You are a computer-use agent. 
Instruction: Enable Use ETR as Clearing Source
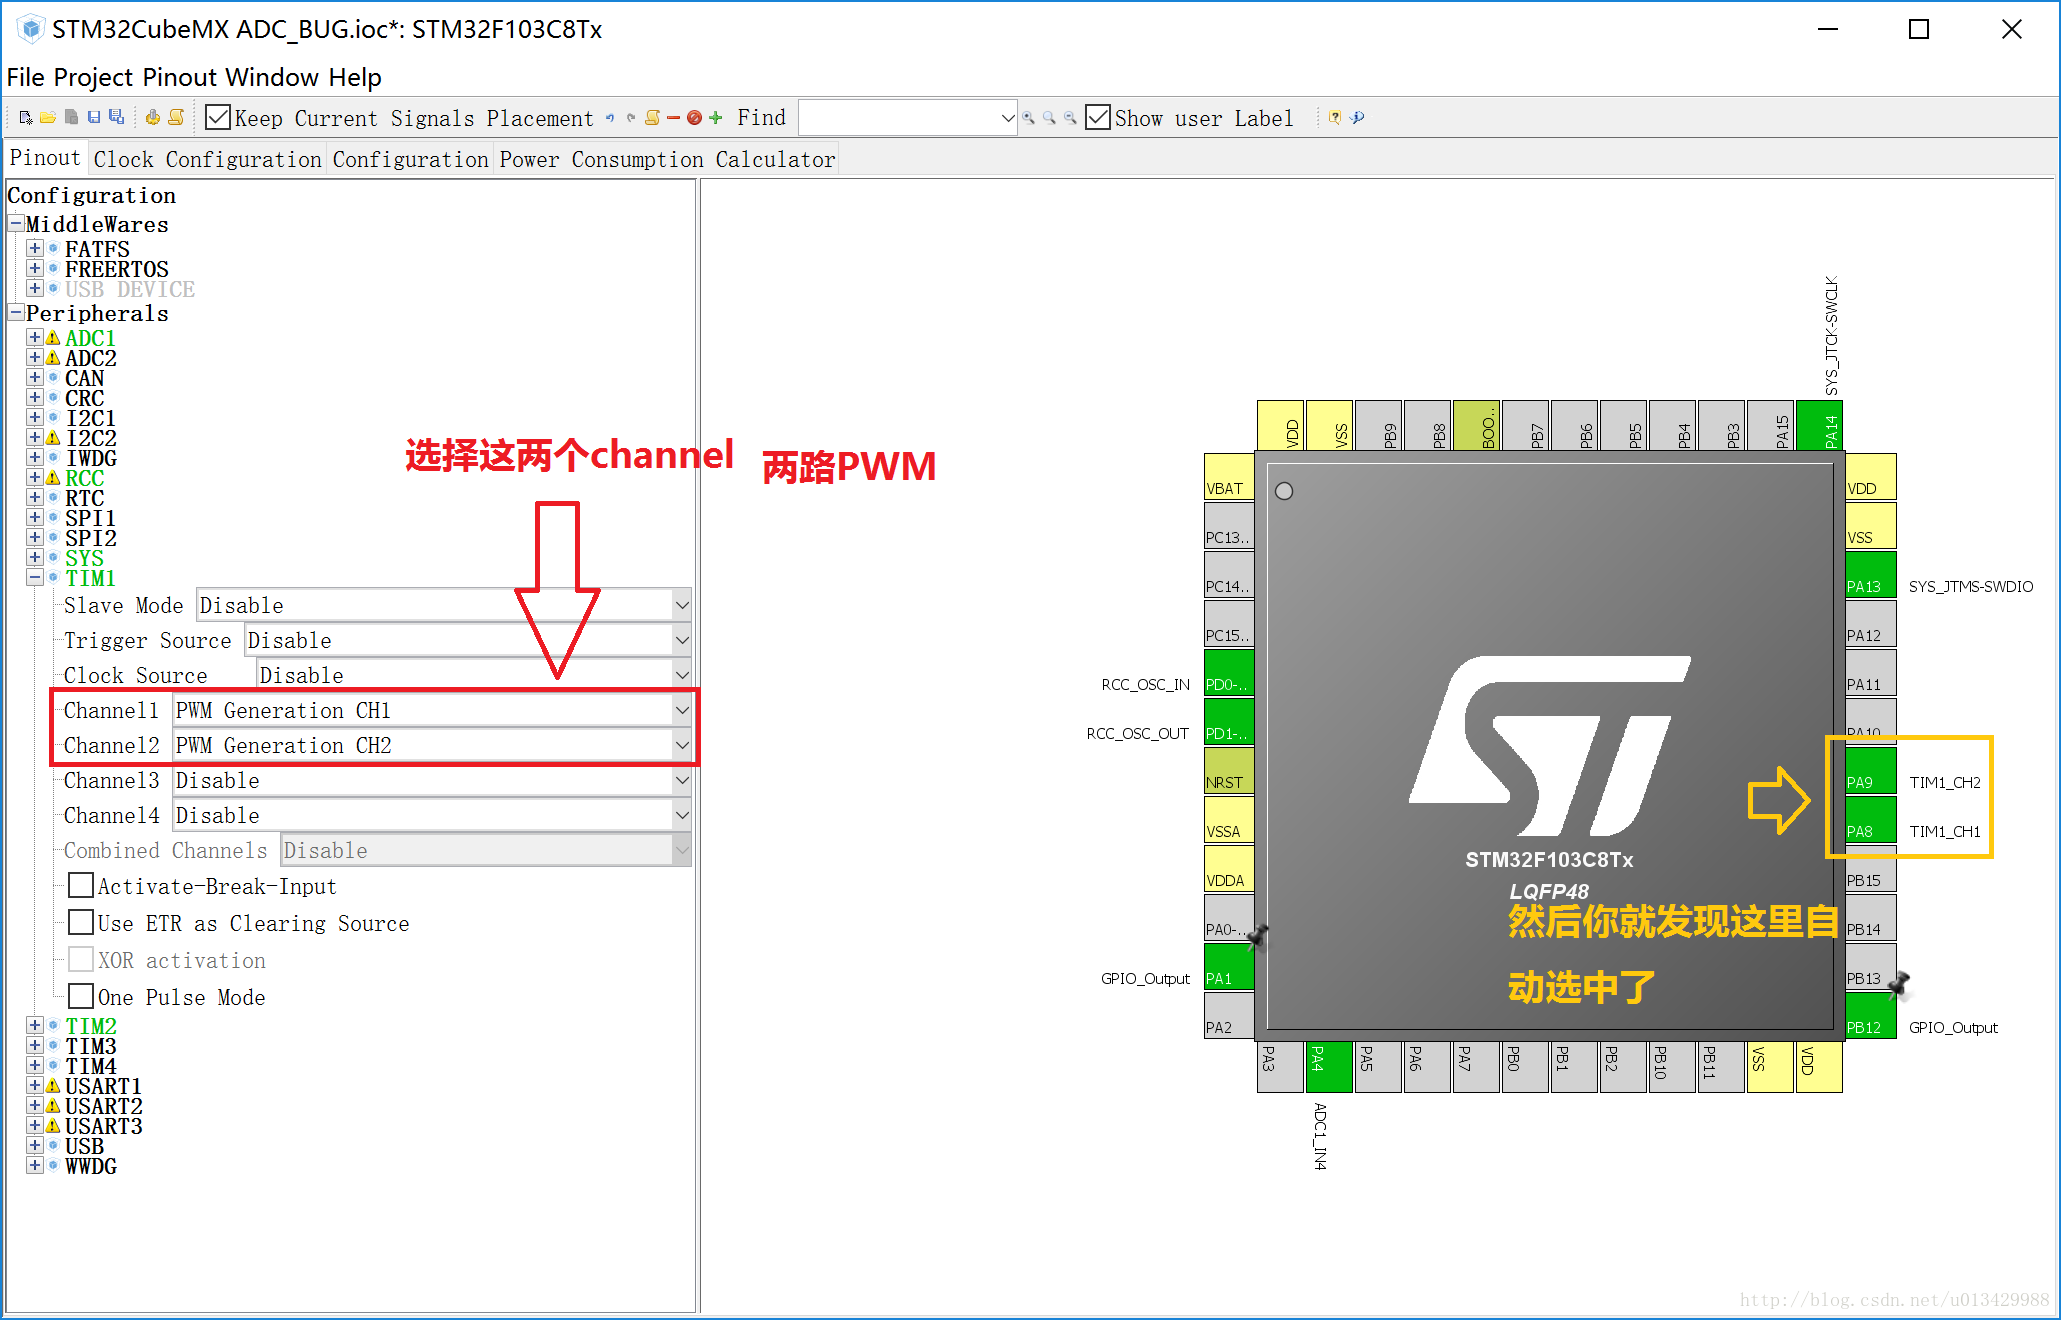(x=81, y=923)
